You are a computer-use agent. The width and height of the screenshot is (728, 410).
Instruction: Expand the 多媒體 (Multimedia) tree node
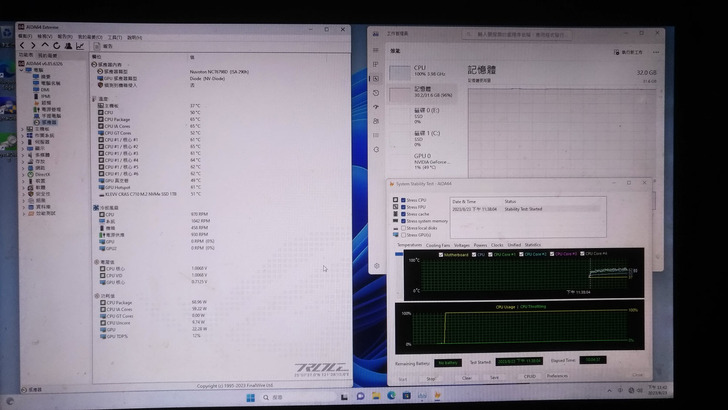pyautogui.click(x=23, y=155)
